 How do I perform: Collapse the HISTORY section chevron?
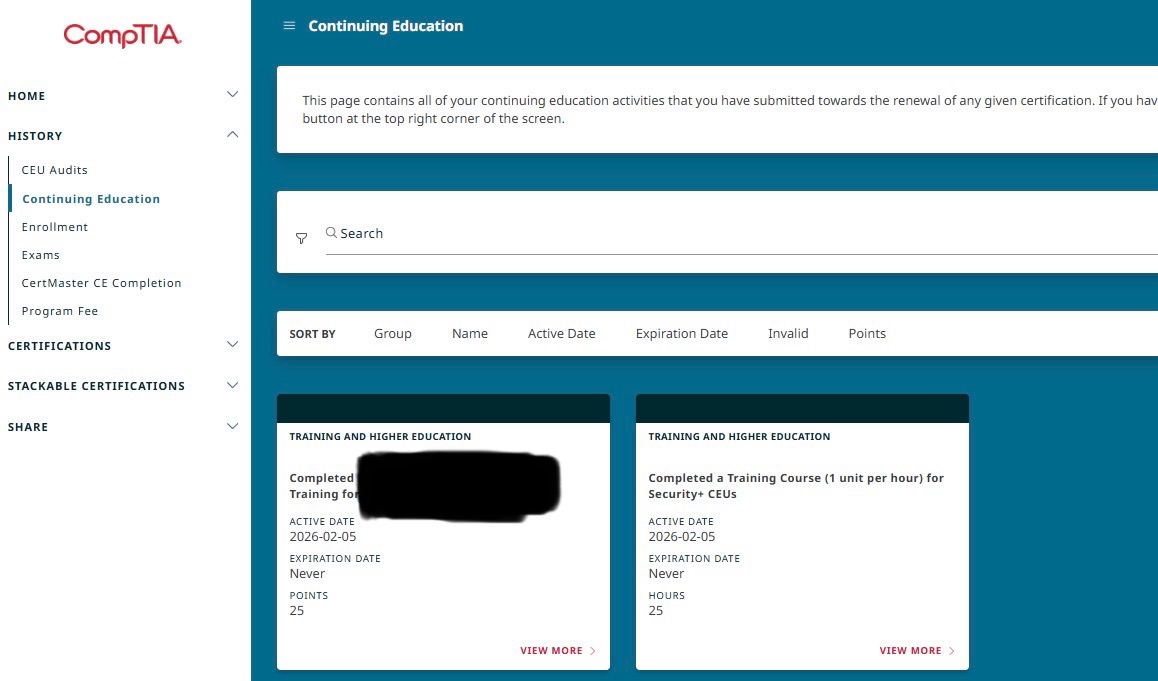click(x=232, y=134)
